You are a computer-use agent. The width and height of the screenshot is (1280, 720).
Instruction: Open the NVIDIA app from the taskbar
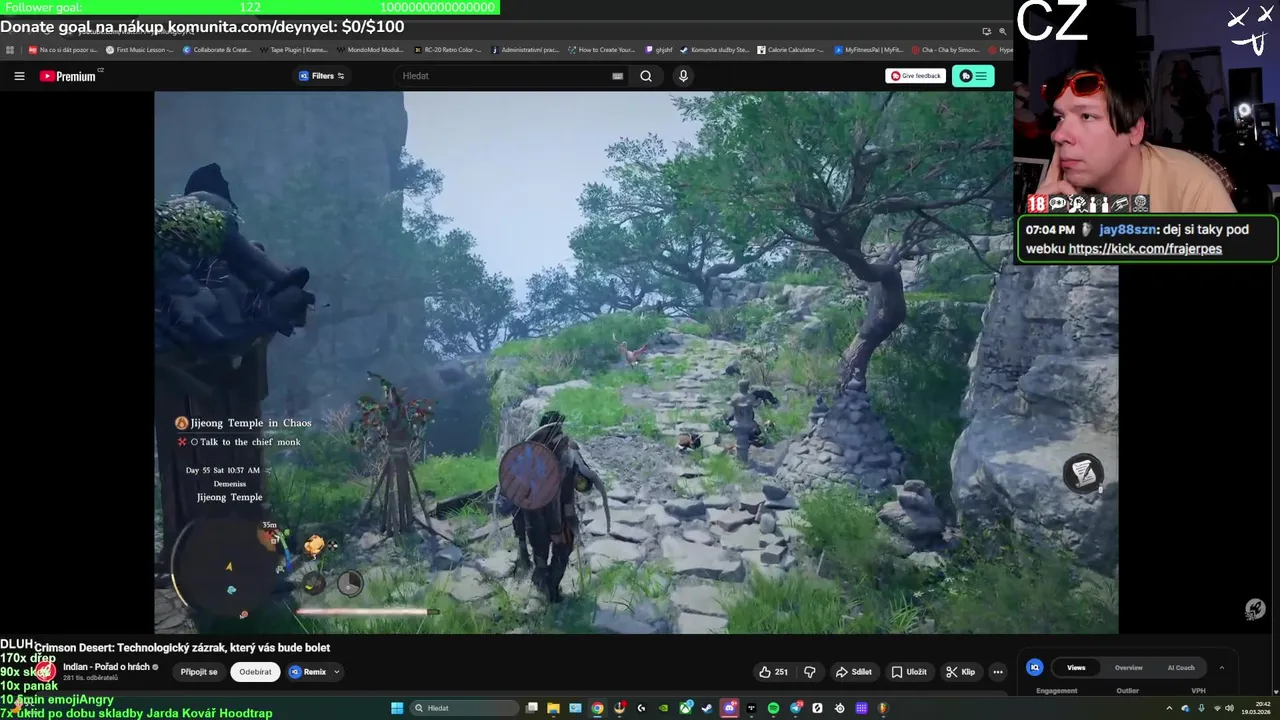click(x=663, y=708)
